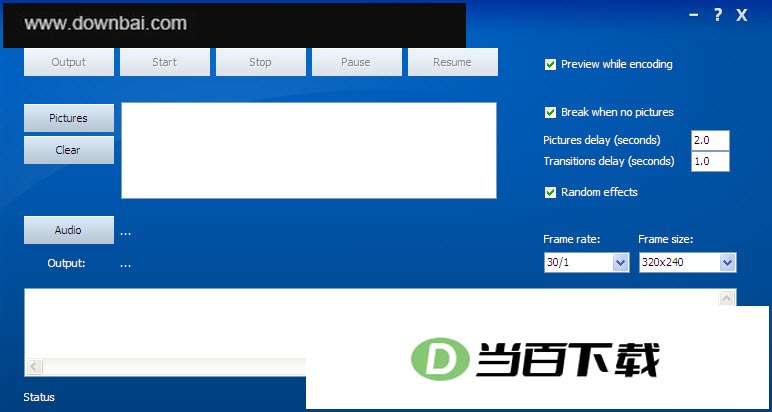772x412 pixels.
Task: Disable Preview while encoding
Action: point(550,64)
